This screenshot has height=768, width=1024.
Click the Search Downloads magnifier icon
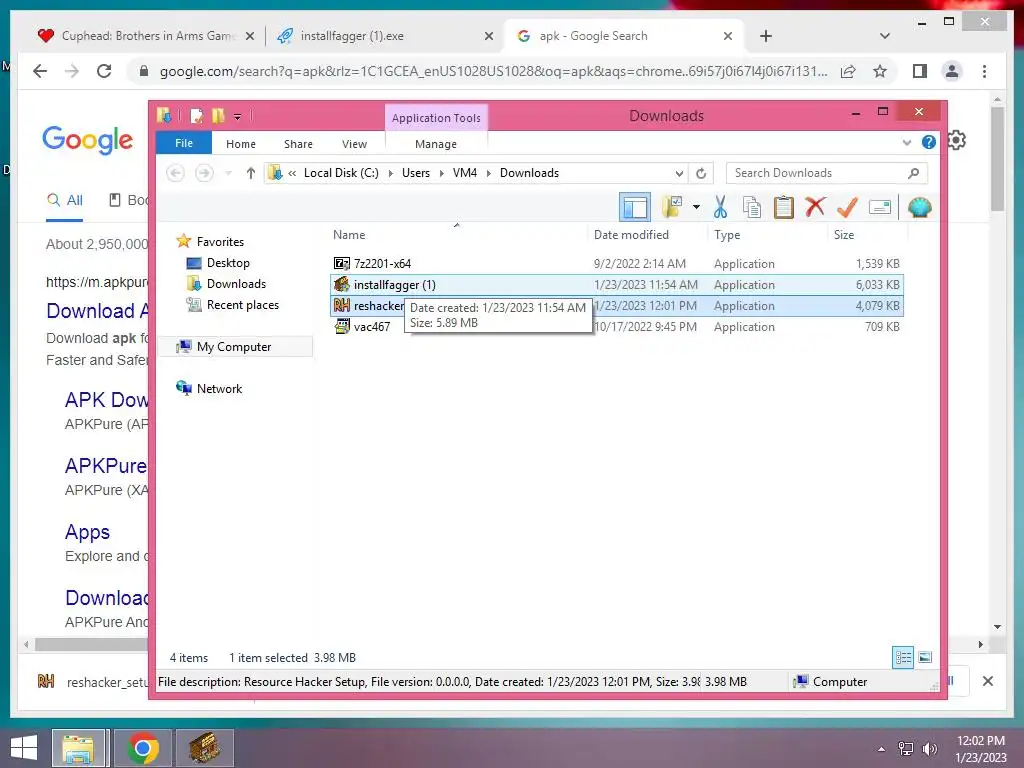coord(914,173)
